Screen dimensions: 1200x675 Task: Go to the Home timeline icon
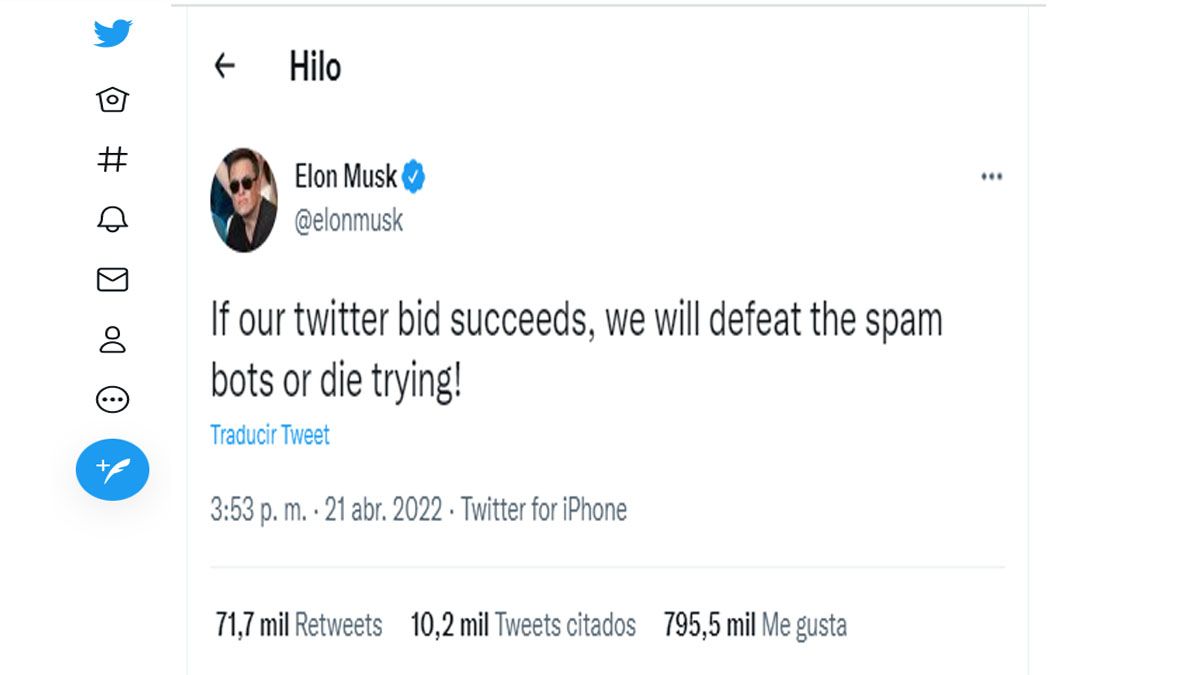click(x=112, y=99)
